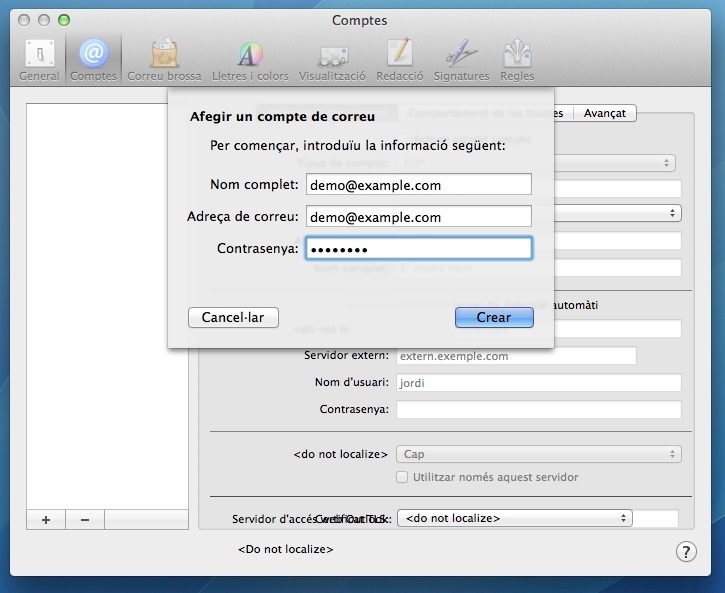Click the help question mark button
This screenshot has width=725, height=593.
coord(686,551)
